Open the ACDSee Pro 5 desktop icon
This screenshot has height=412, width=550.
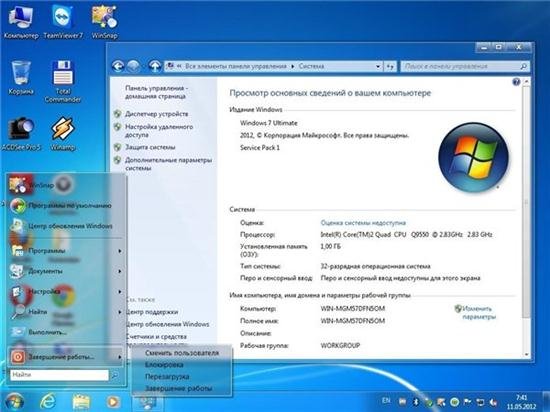pos(21,134)
